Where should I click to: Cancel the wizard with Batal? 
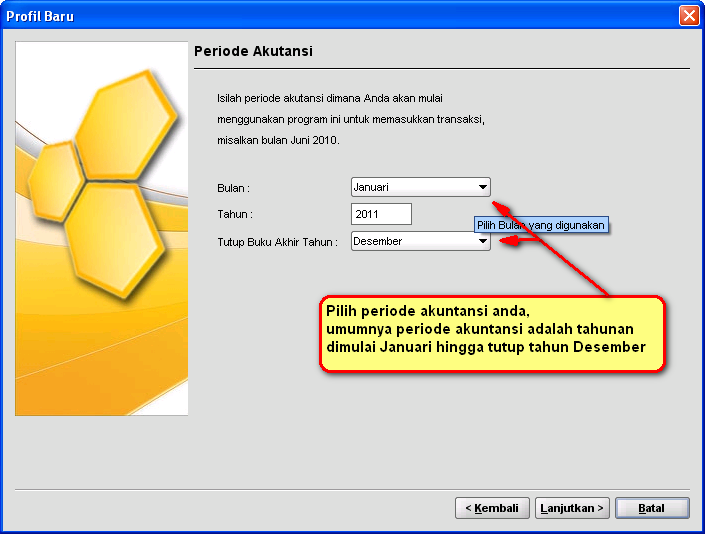tap(652, 508)
